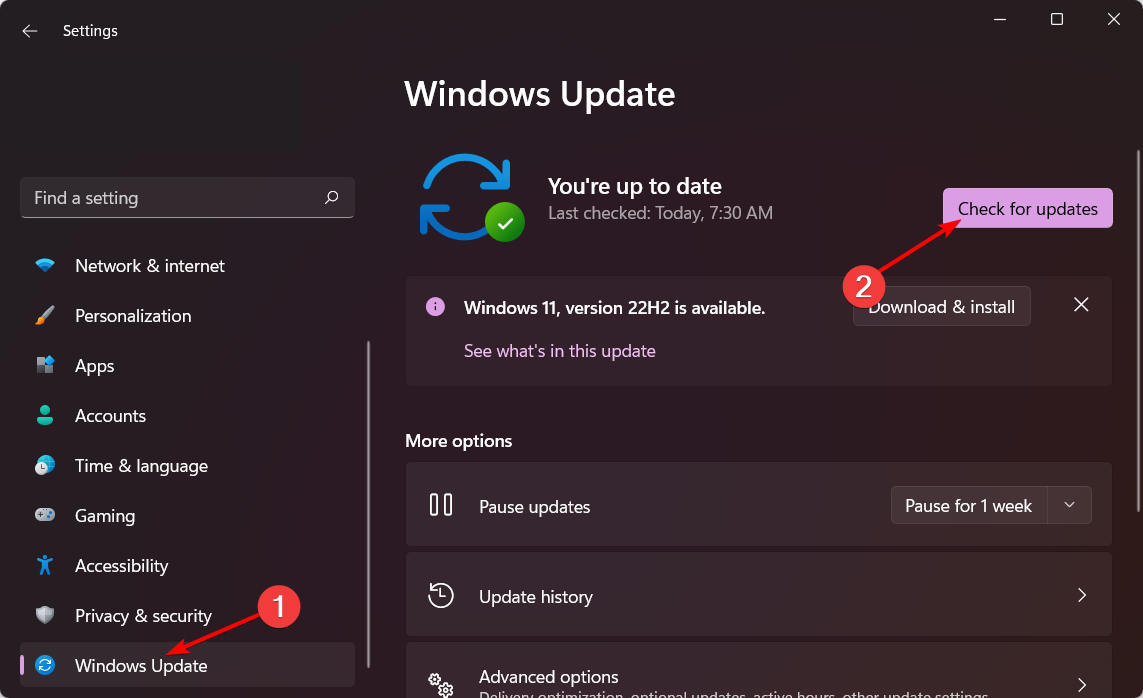Open the Pause updates duration dropdown
1143x698 pixels.
(1069, 505)
